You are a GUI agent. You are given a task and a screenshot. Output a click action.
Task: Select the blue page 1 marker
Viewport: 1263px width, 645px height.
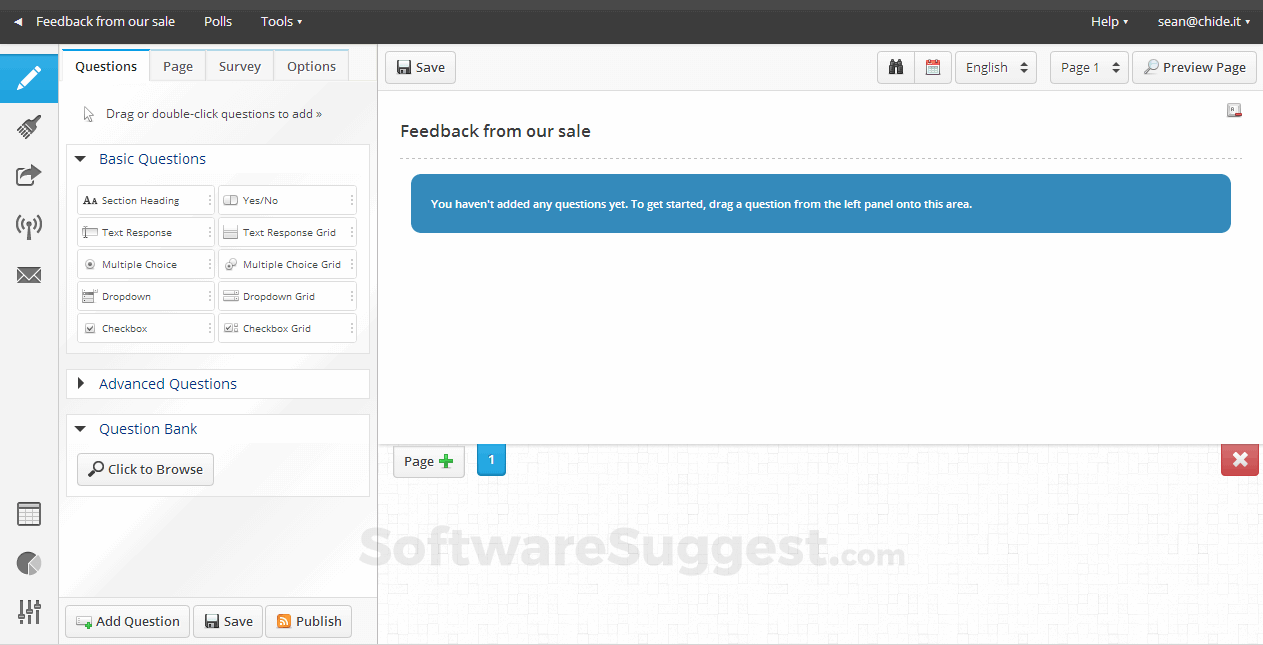coord(491,460)
